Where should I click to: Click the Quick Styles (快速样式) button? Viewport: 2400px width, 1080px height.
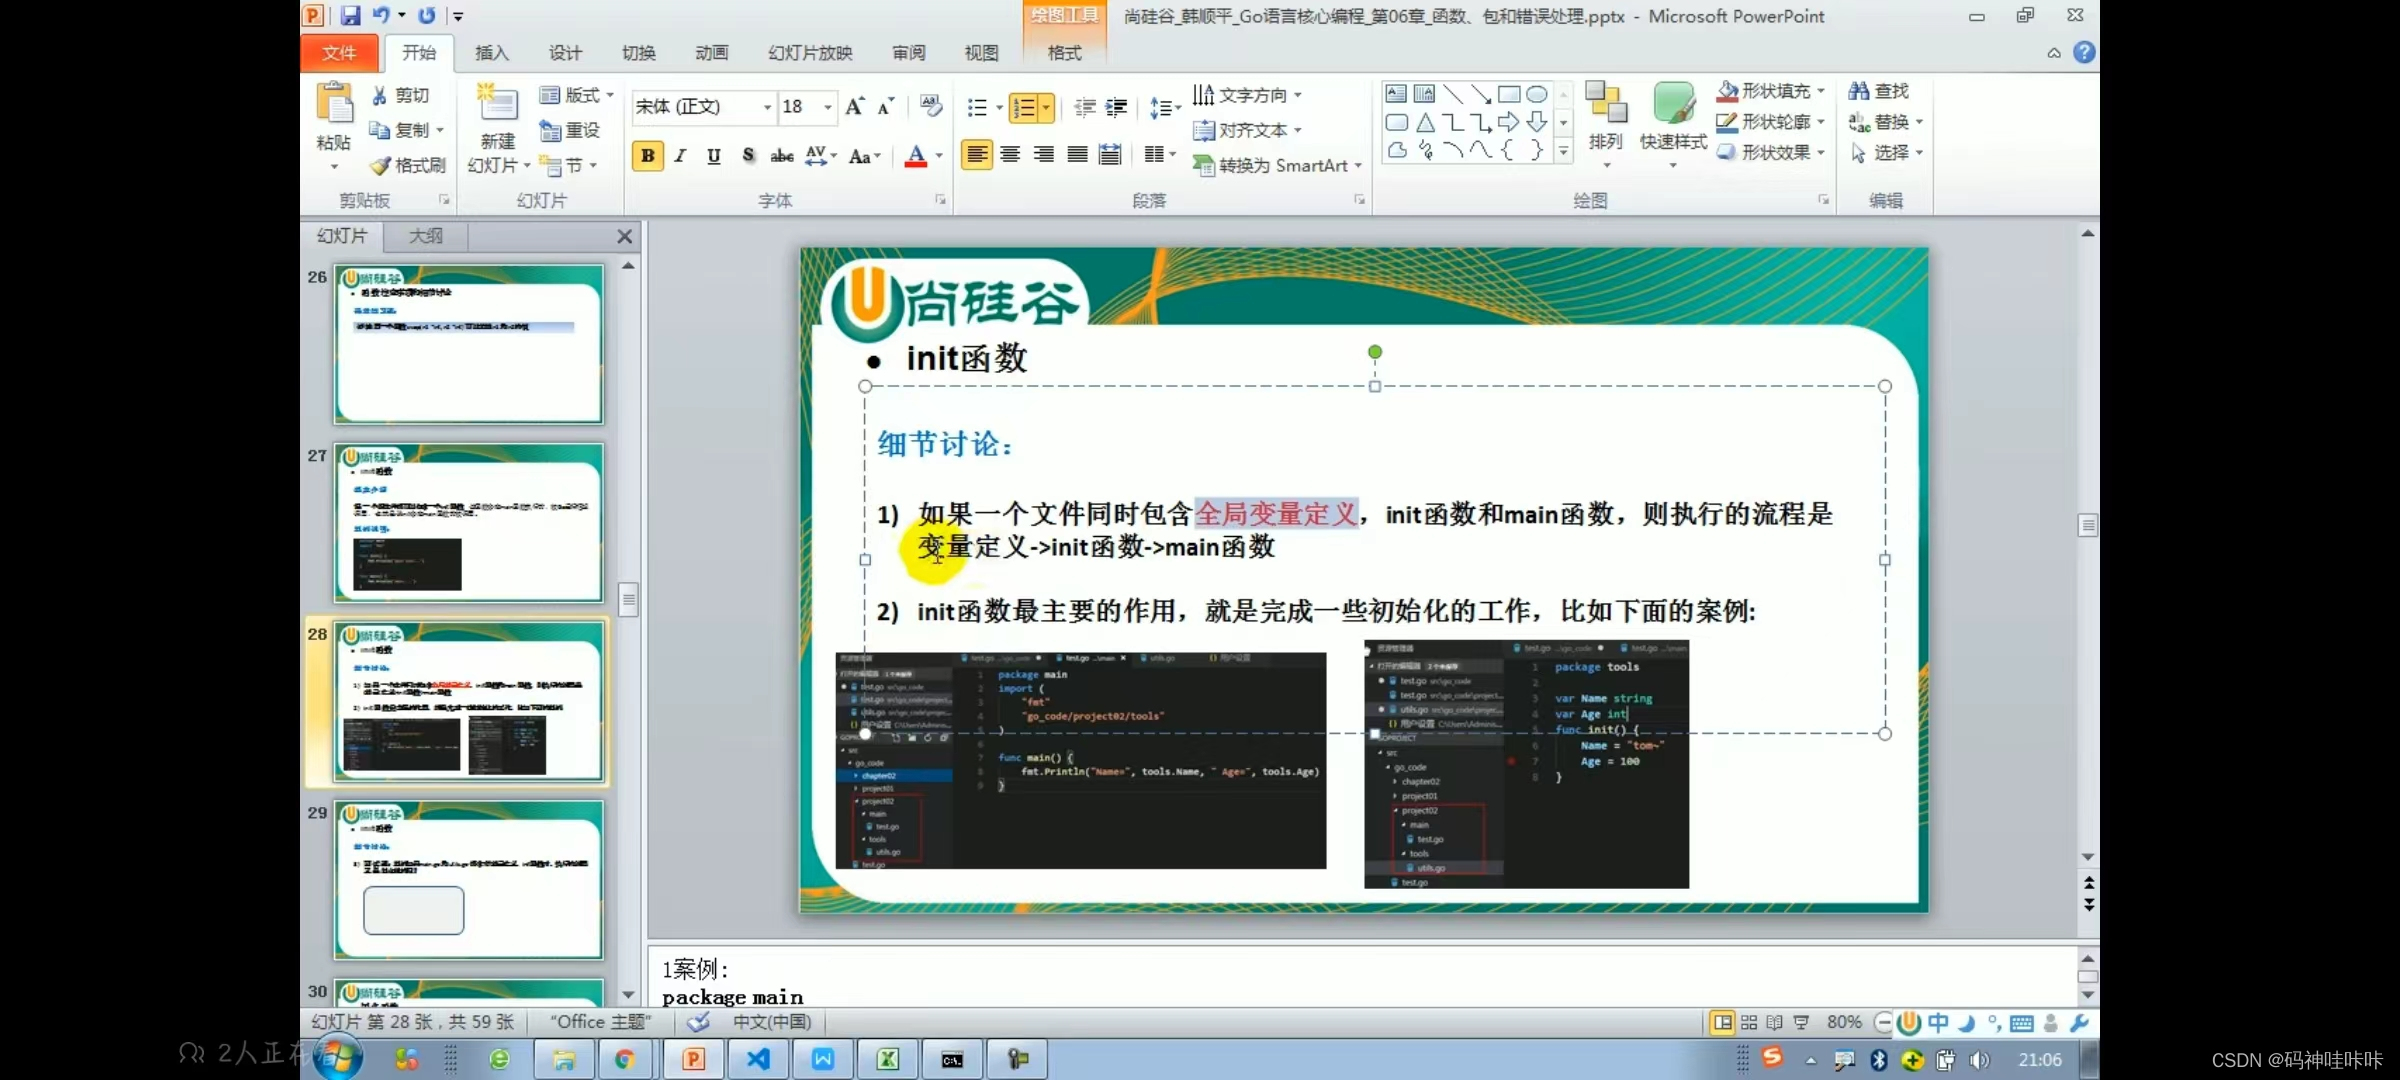[x=1673, y=124]
